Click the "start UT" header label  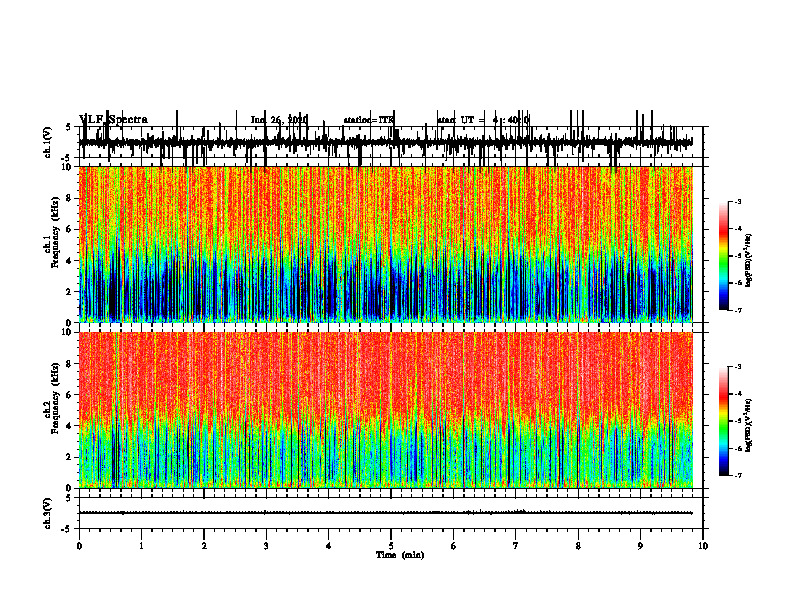tap(456, 120)
